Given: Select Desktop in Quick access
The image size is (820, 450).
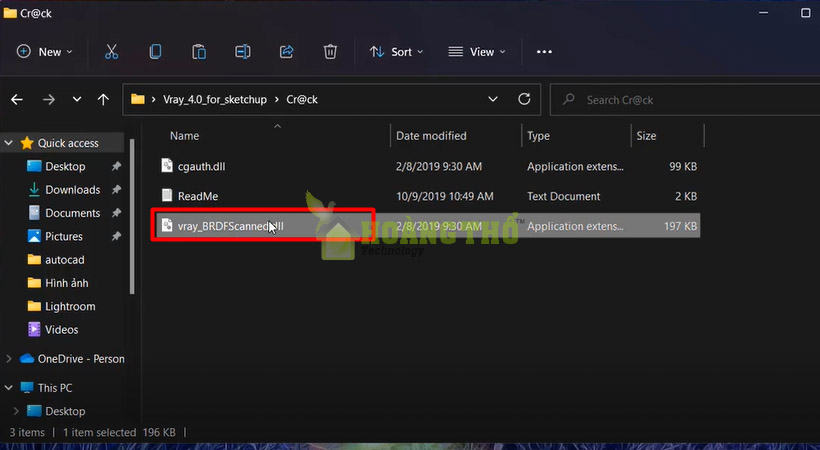Looking at the screenshot, I should (x=65, y=166).
